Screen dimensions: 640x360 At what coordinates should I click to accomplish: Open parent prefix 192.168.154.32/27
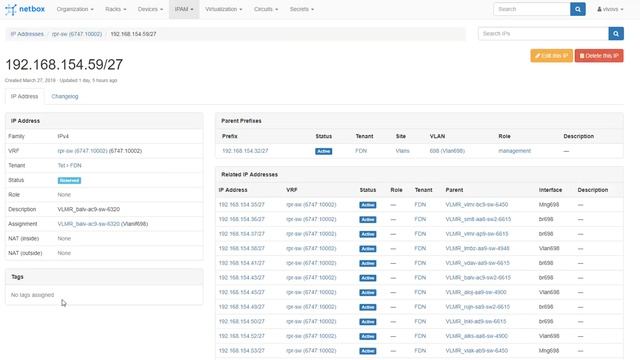245,151
